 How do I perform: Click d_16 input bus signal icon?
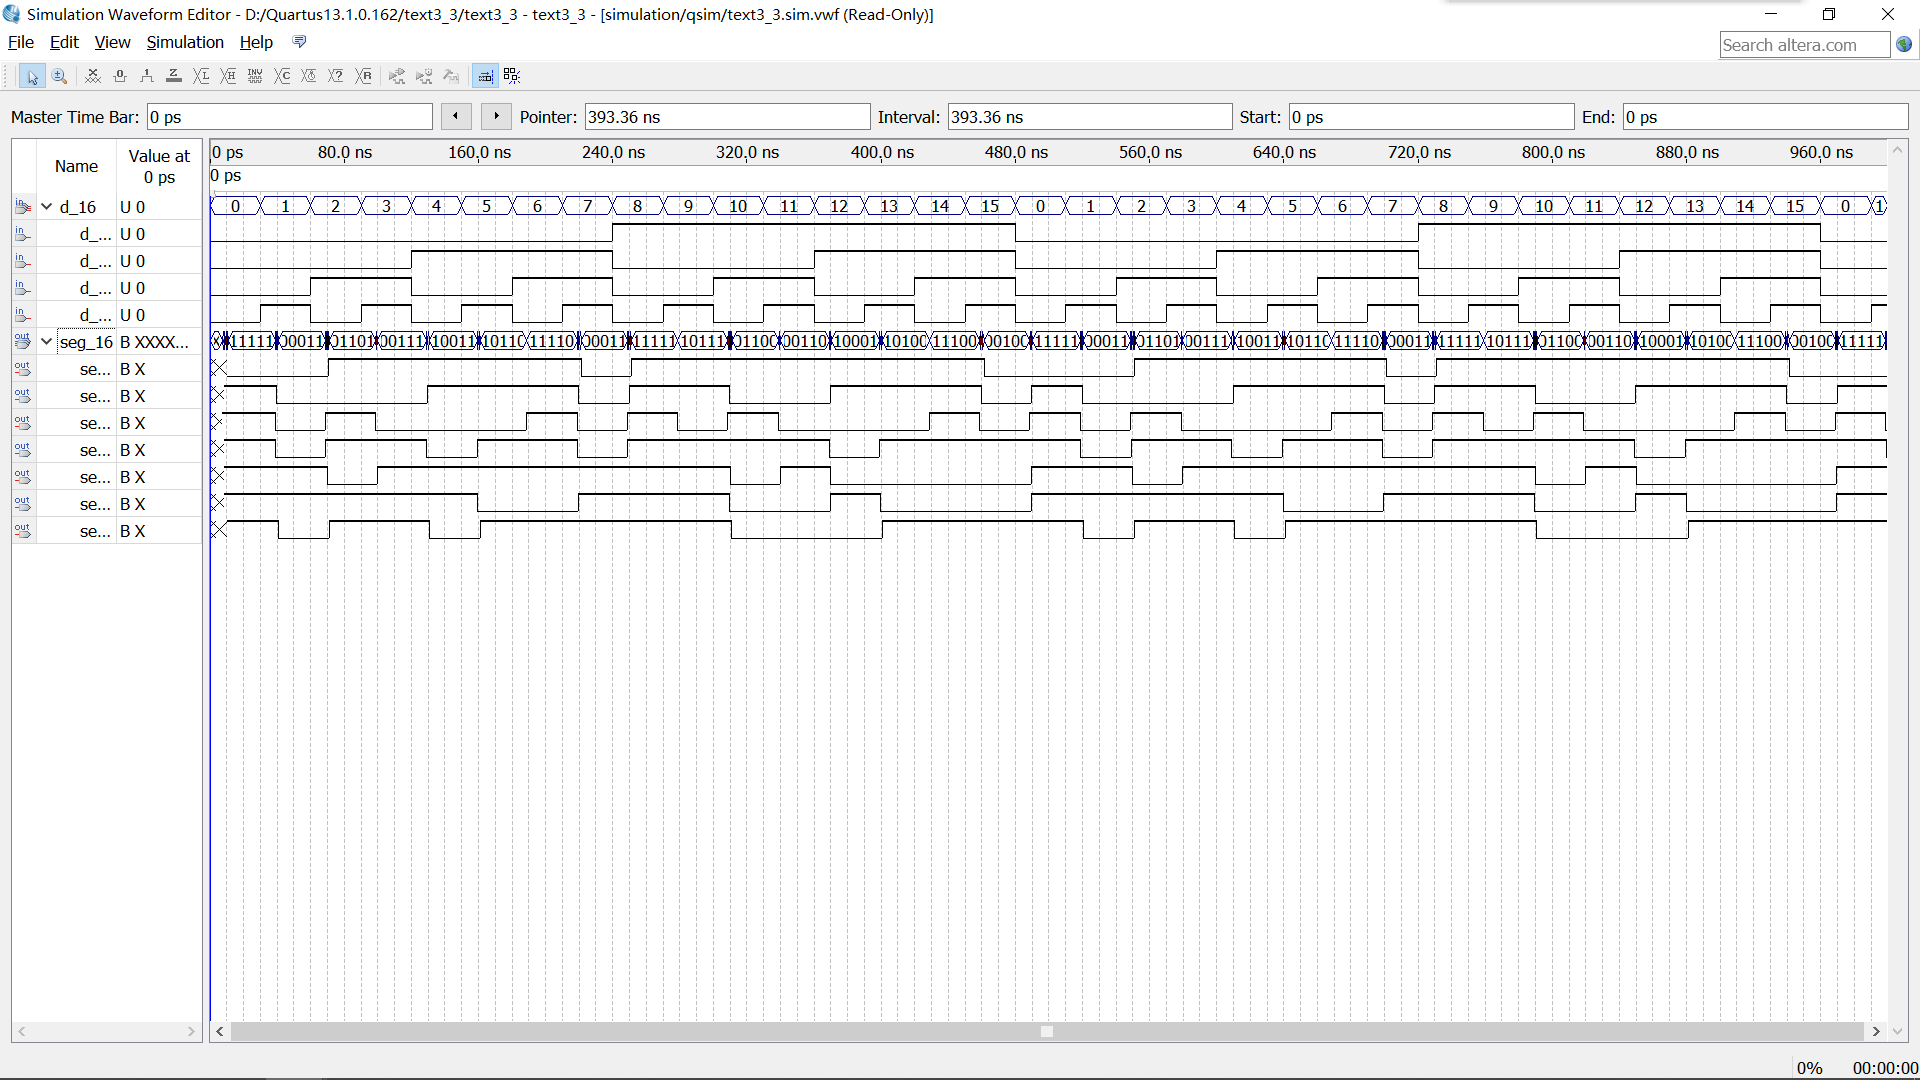tap(23, 207)
